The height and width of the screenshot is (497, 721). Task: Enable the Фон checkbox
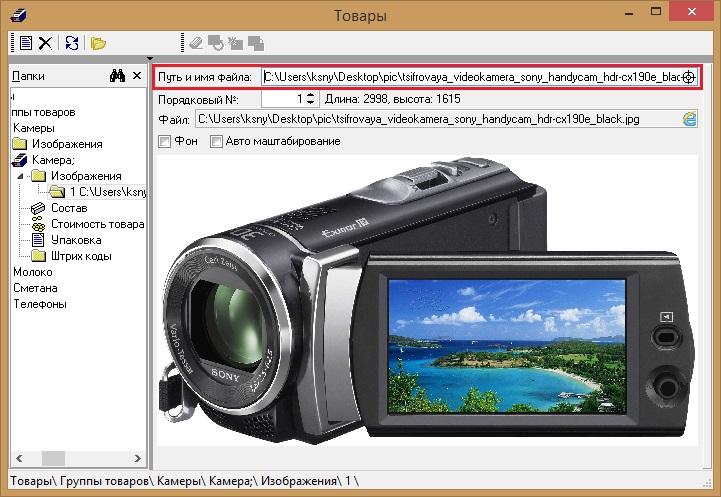(164, 141)
